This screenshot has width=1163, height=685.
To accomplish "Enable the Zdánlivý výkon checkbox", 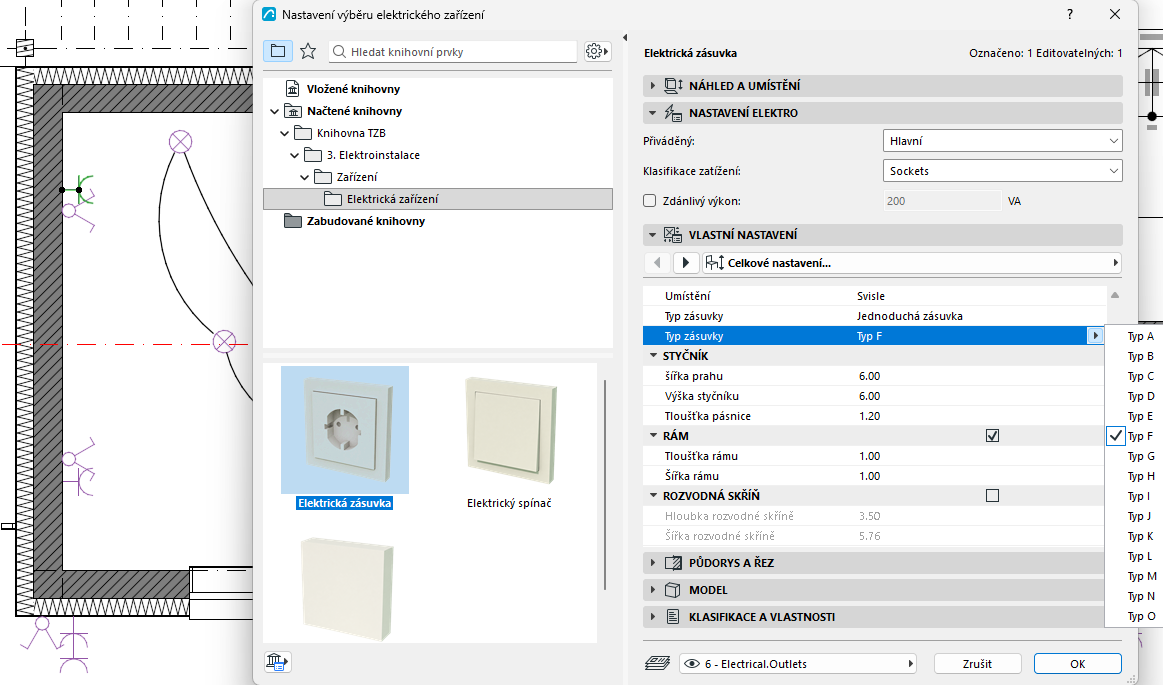I will pos(650,201).
